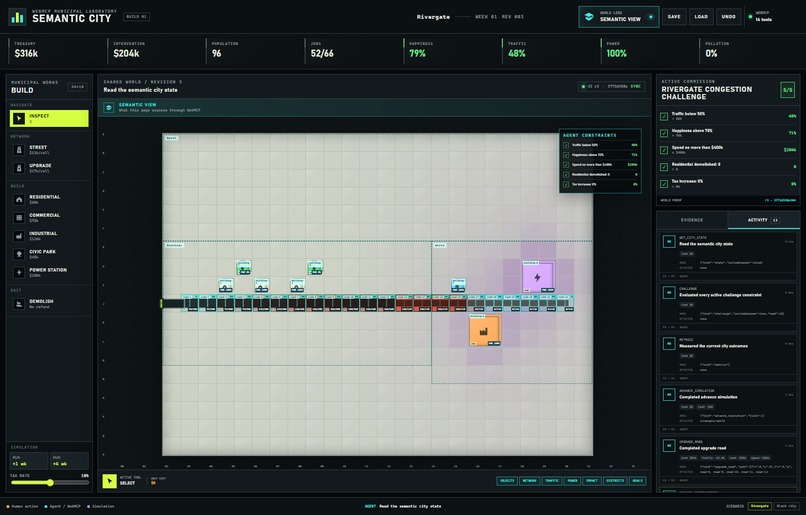Toggle the World Lens Semantic View switch
The height and width of the screenshot is (515, 806).
650,17
